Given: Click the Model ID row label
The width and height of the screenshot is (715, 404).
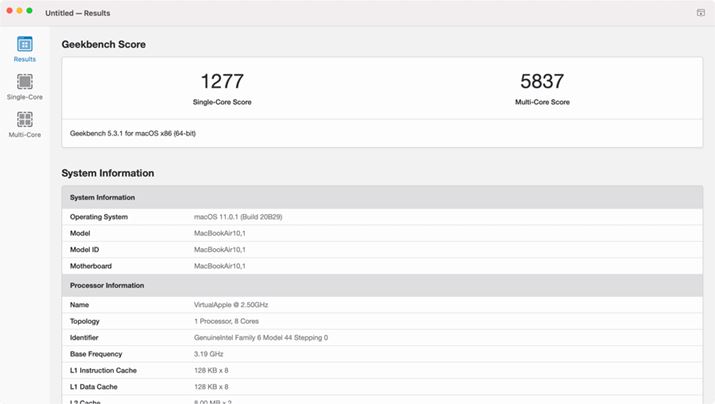Looking at the screenshot, I should coord(84,250).
